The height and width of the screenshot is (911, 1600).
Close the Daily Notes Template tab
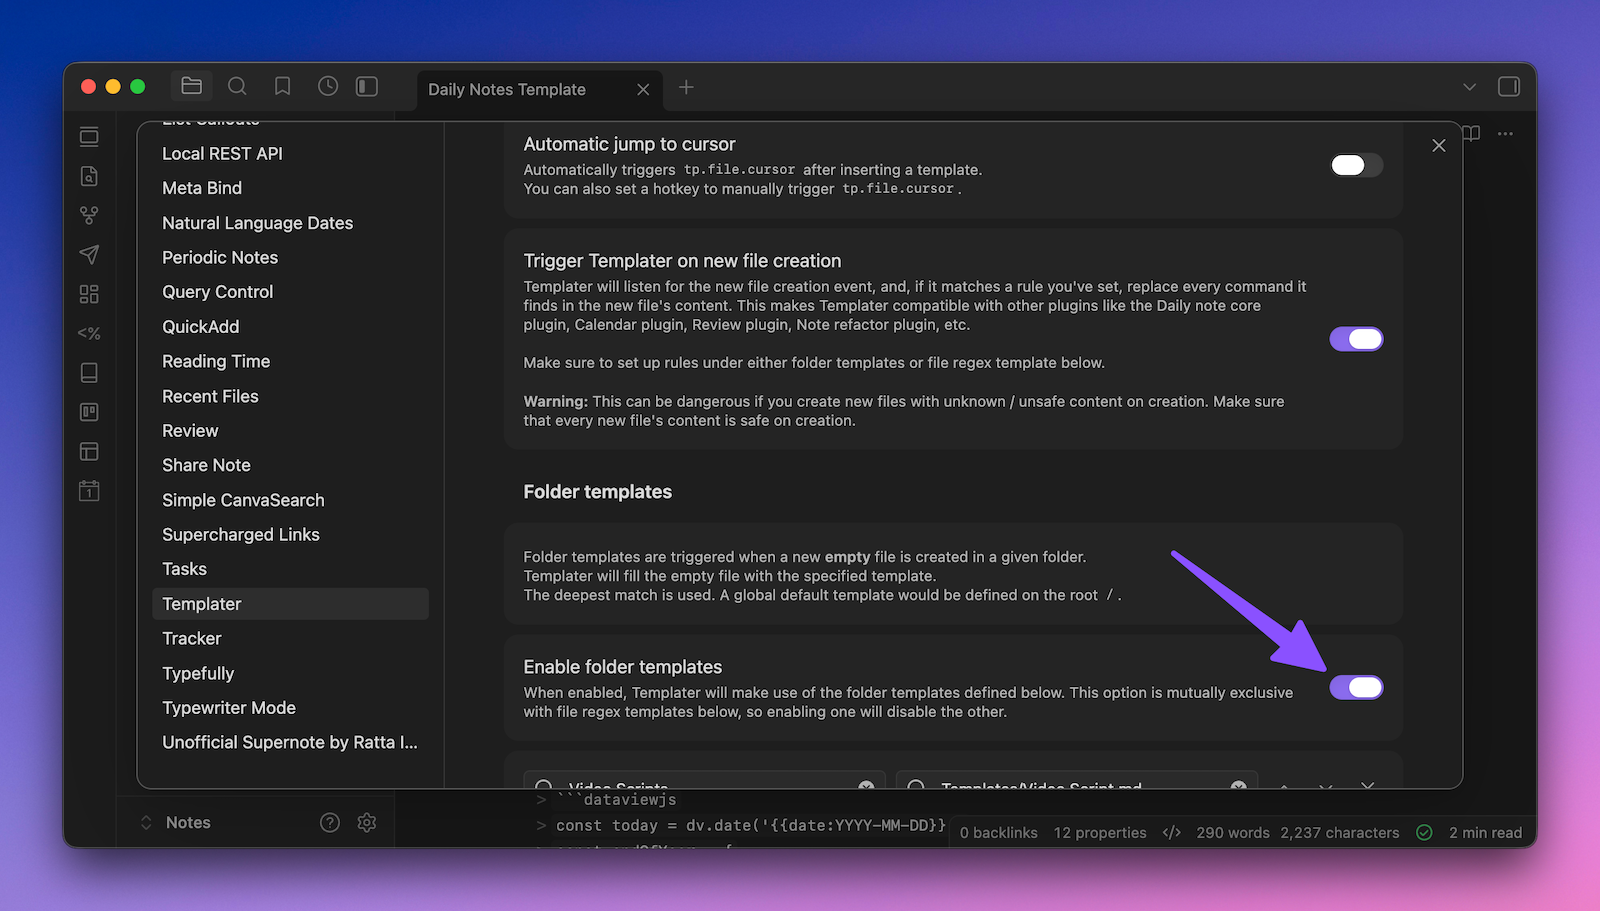point(643,89)
